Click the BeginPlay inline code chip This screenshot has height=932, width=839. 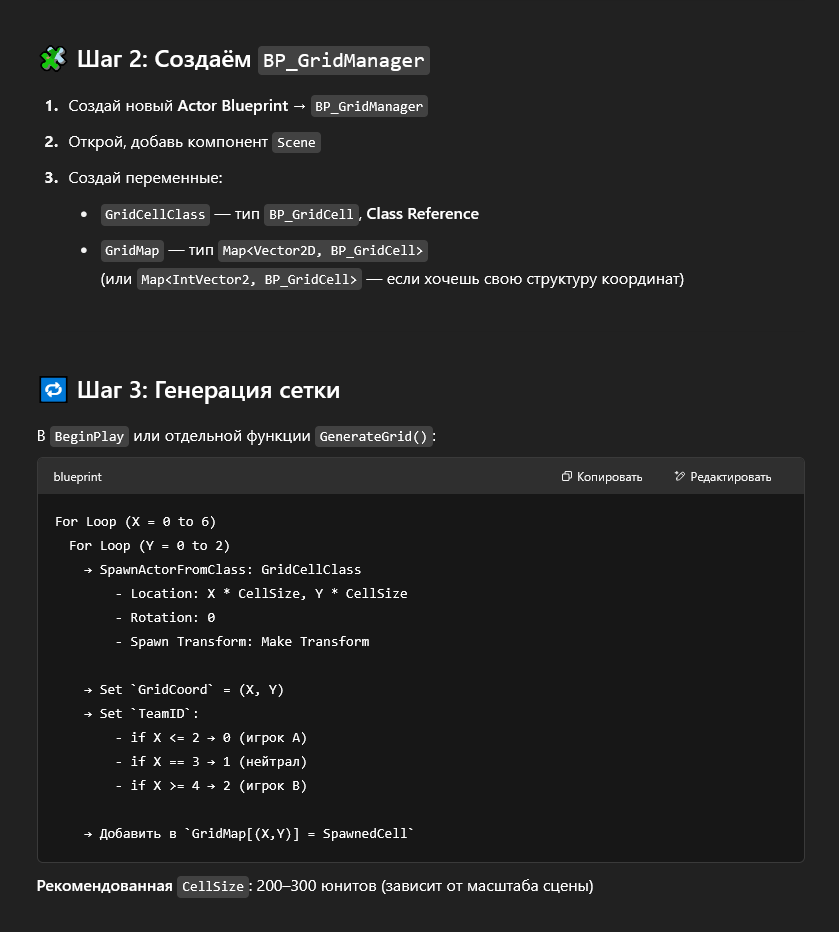coord(89,436)
